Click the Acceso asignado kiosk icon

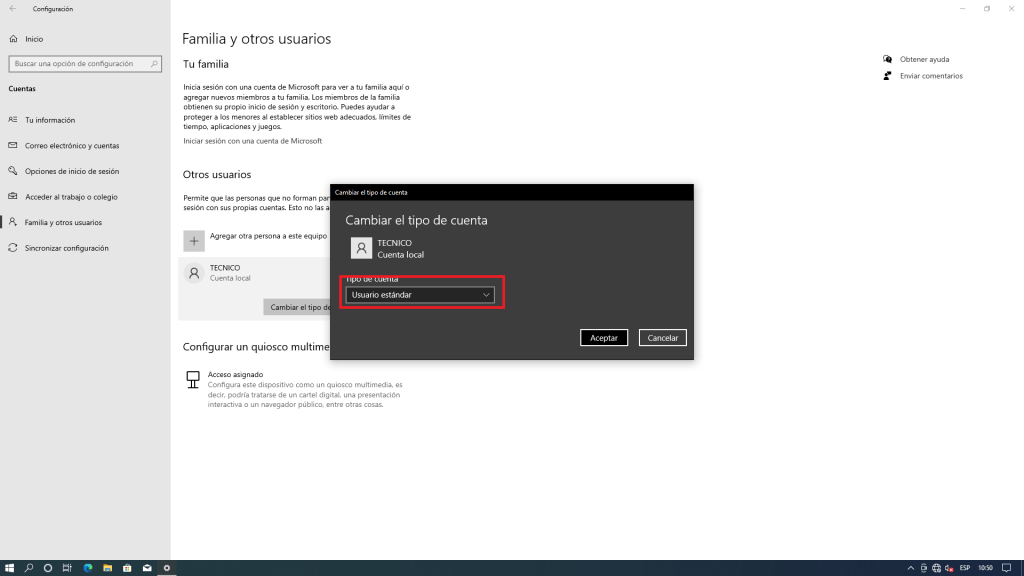tap(193, 380)
